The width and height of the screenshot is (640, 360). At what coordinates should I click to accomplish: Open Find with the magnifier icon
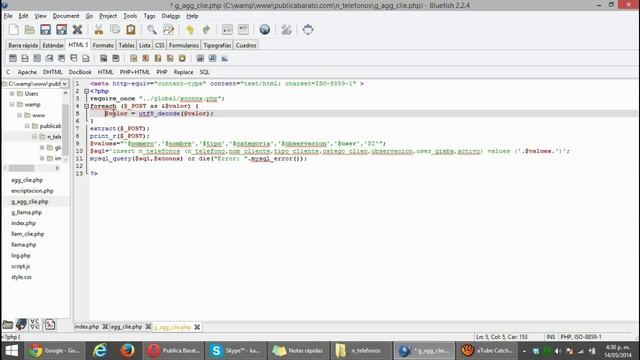click(x=152, y=30)
